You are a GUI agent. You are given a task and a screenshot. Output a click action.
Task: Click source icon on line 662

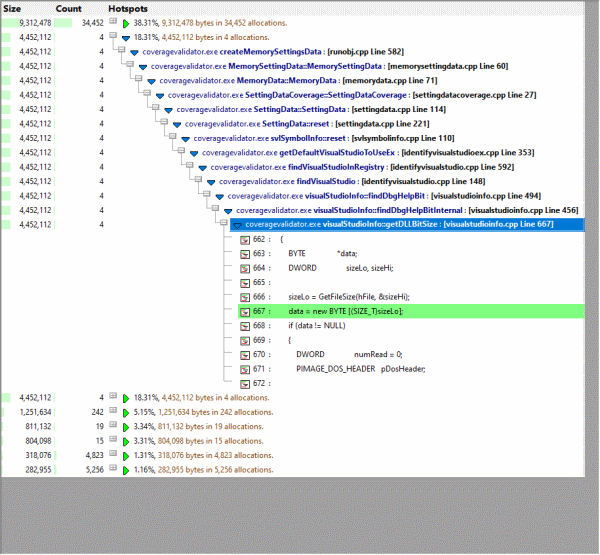(245, 240)
